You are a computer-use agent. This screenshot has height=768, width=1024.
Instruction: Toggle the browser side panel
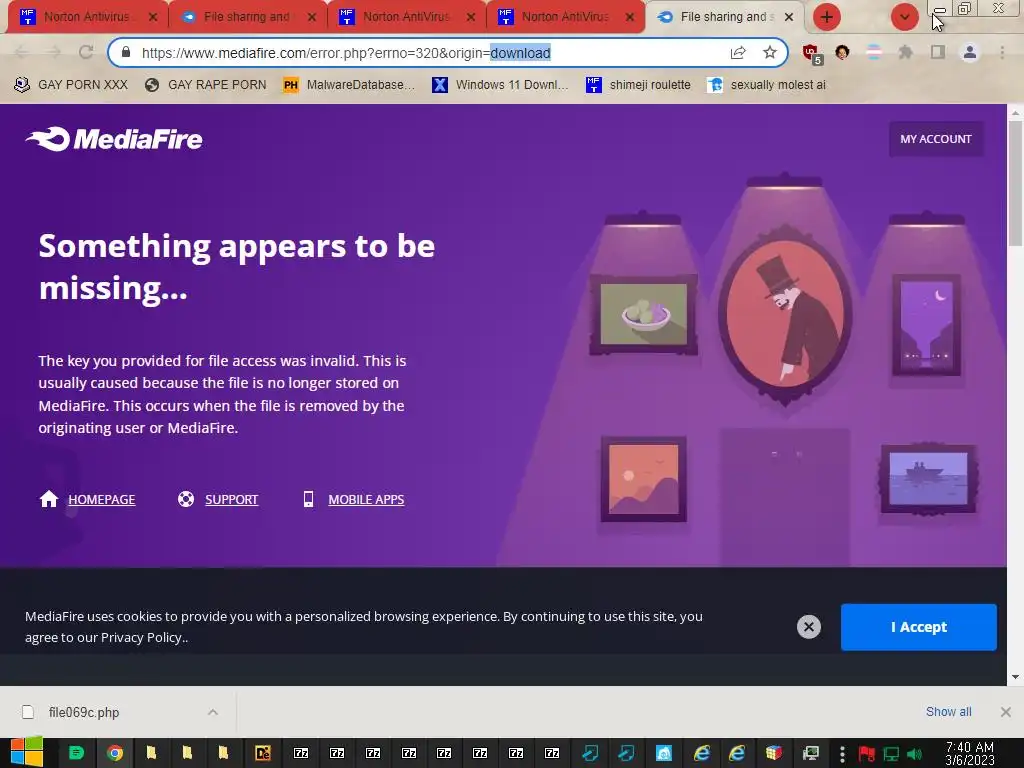[x=938, y=52]
